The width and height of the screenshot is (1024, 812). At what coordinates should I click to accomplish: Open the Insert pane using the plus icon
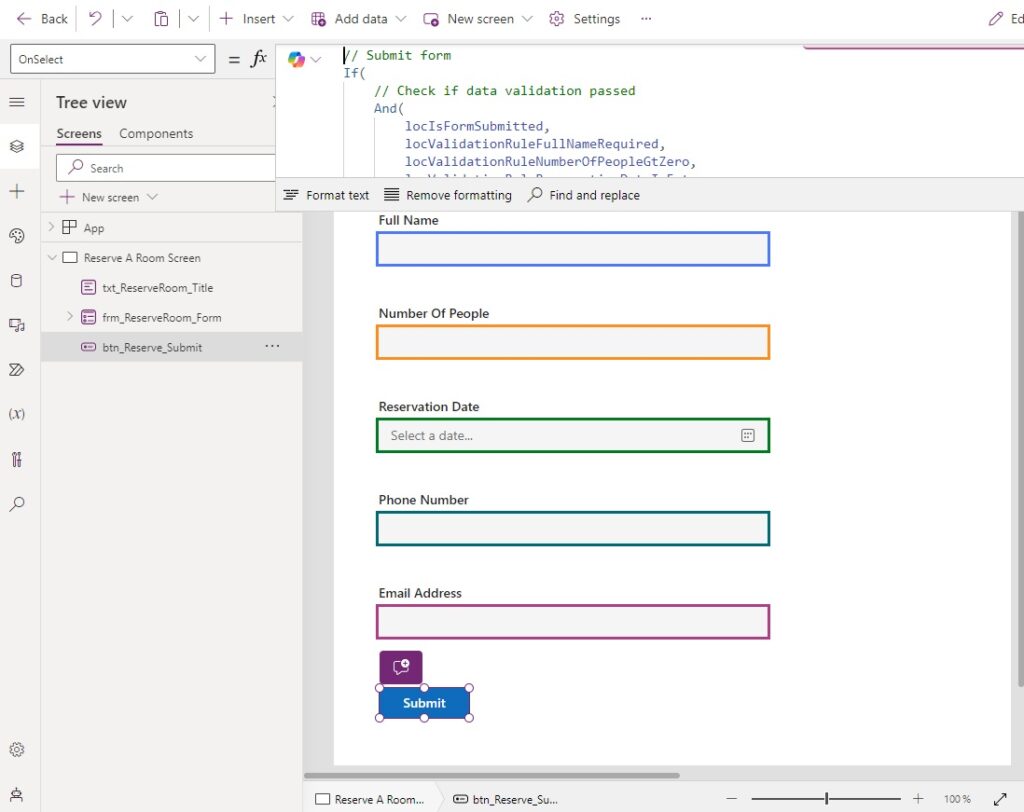coord(17,190)
